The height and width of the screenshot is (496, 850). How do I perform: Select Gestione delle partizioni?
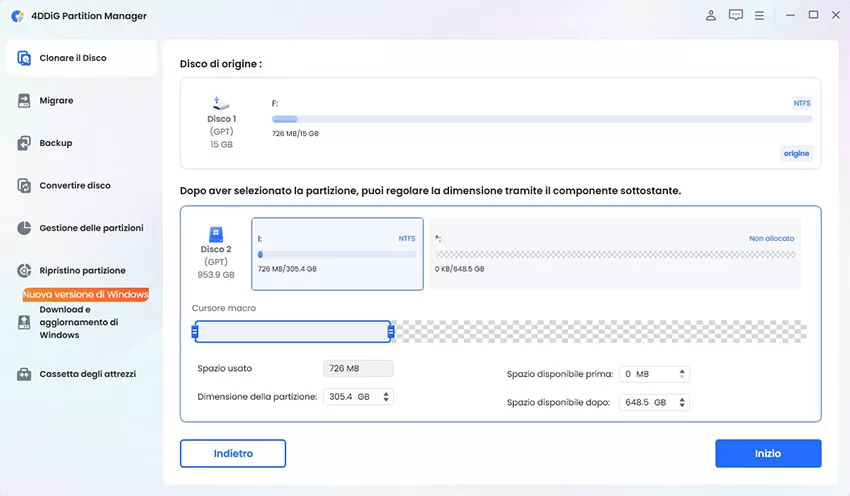[x=90, y=228]
